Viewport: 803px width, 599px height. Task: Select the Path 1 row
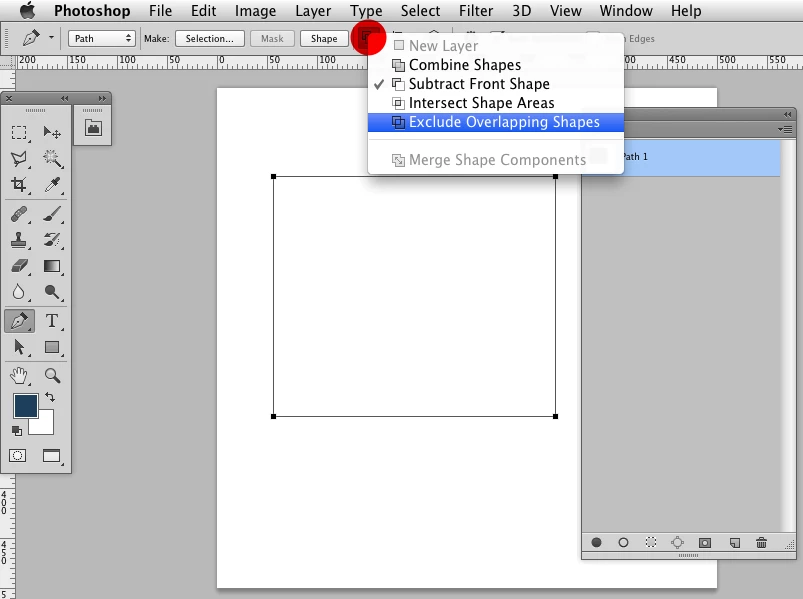[681, 157]
